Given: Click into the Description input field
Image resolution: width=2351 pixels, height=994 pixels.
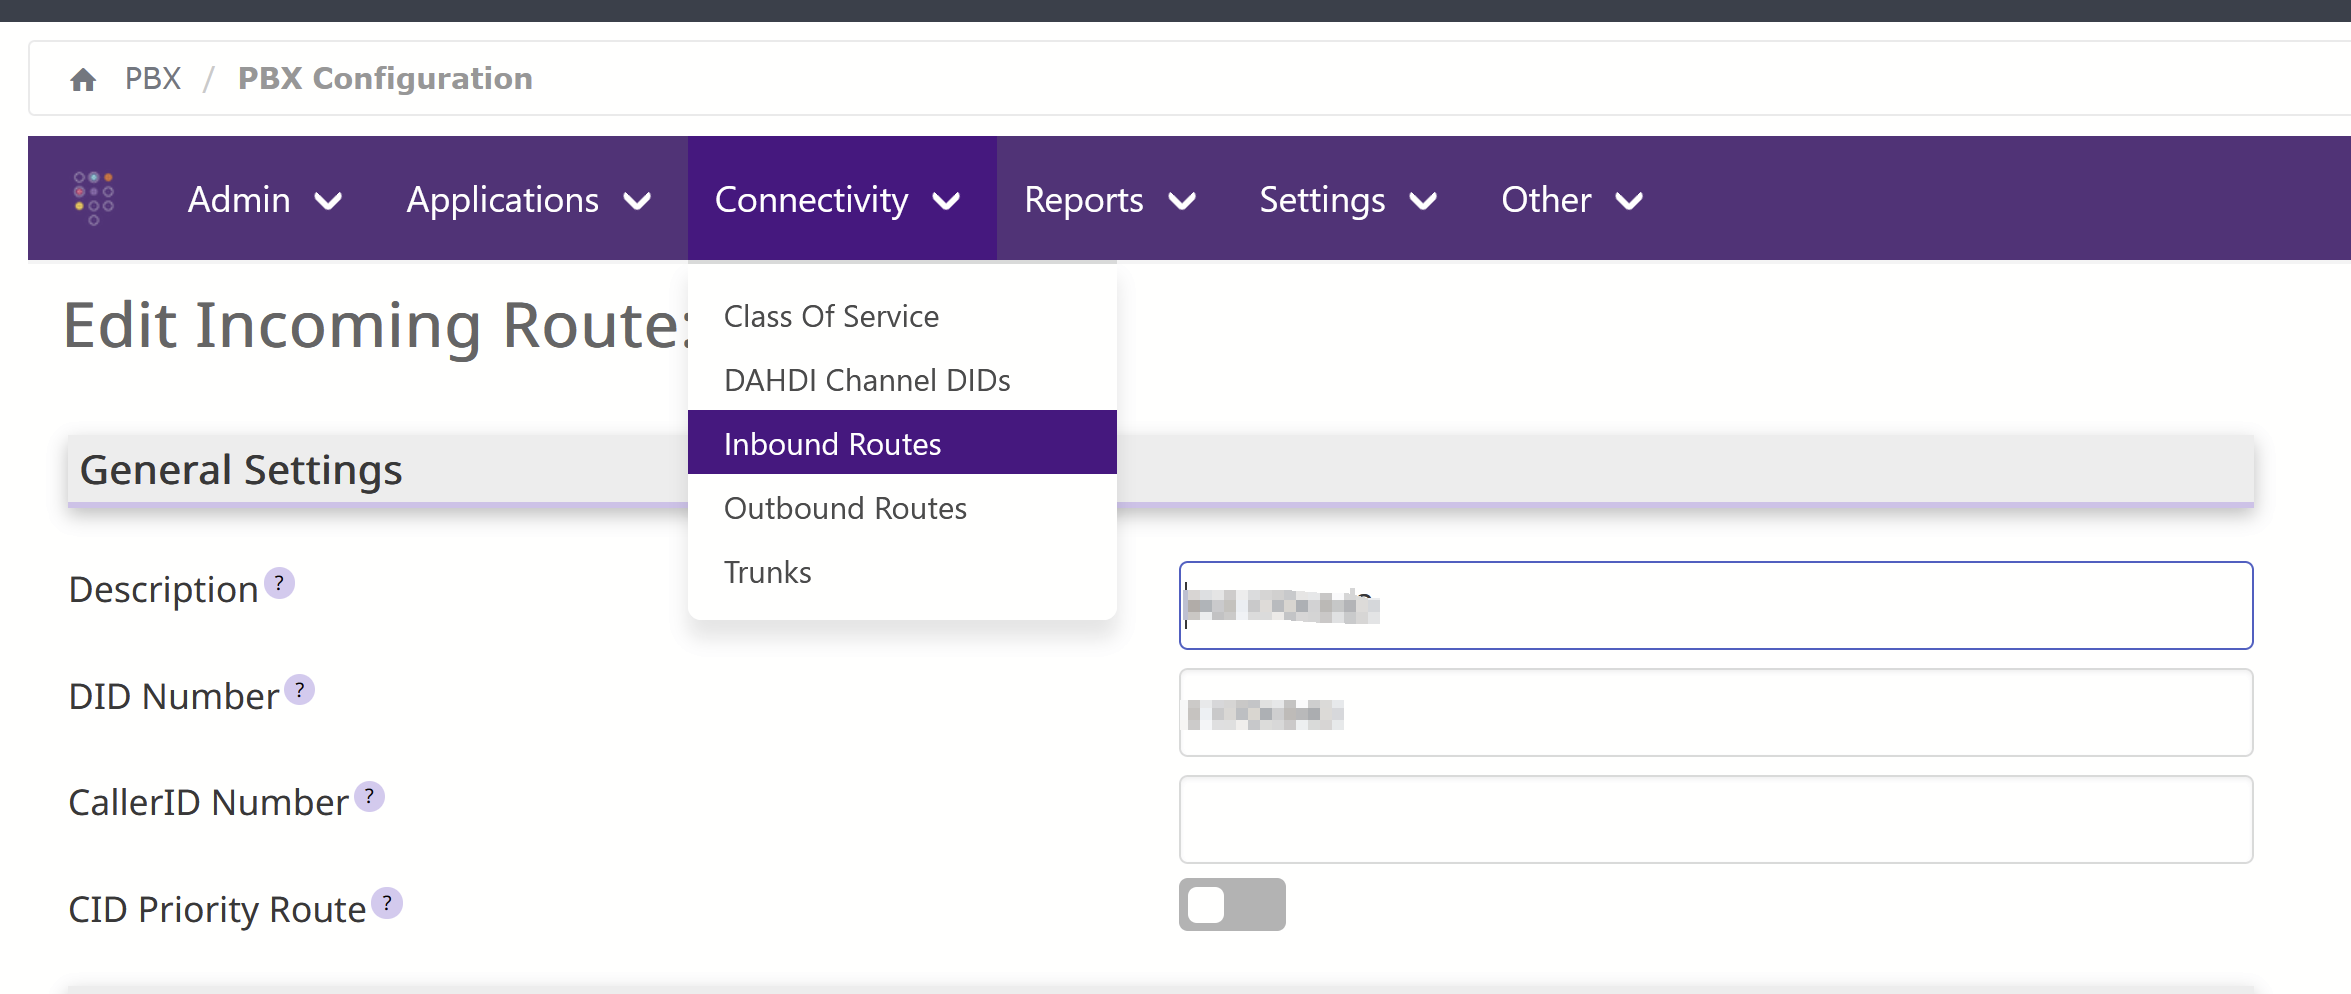Looking at the screenshot, I should [1716, 605].
